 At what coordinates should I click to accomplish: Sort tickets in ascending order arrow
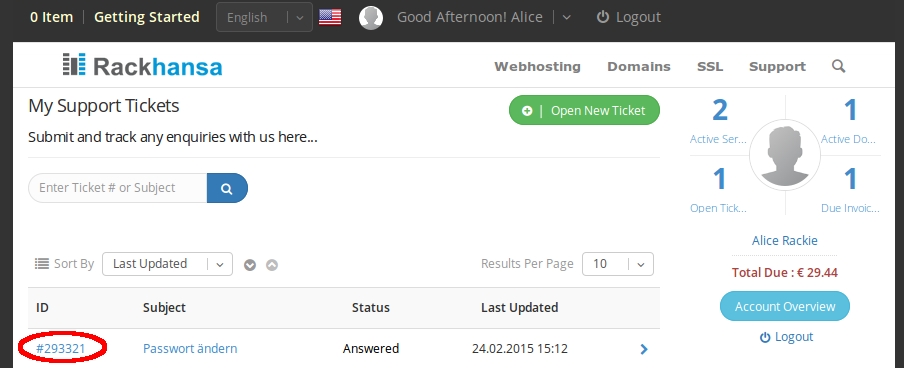tap(272, 265)
